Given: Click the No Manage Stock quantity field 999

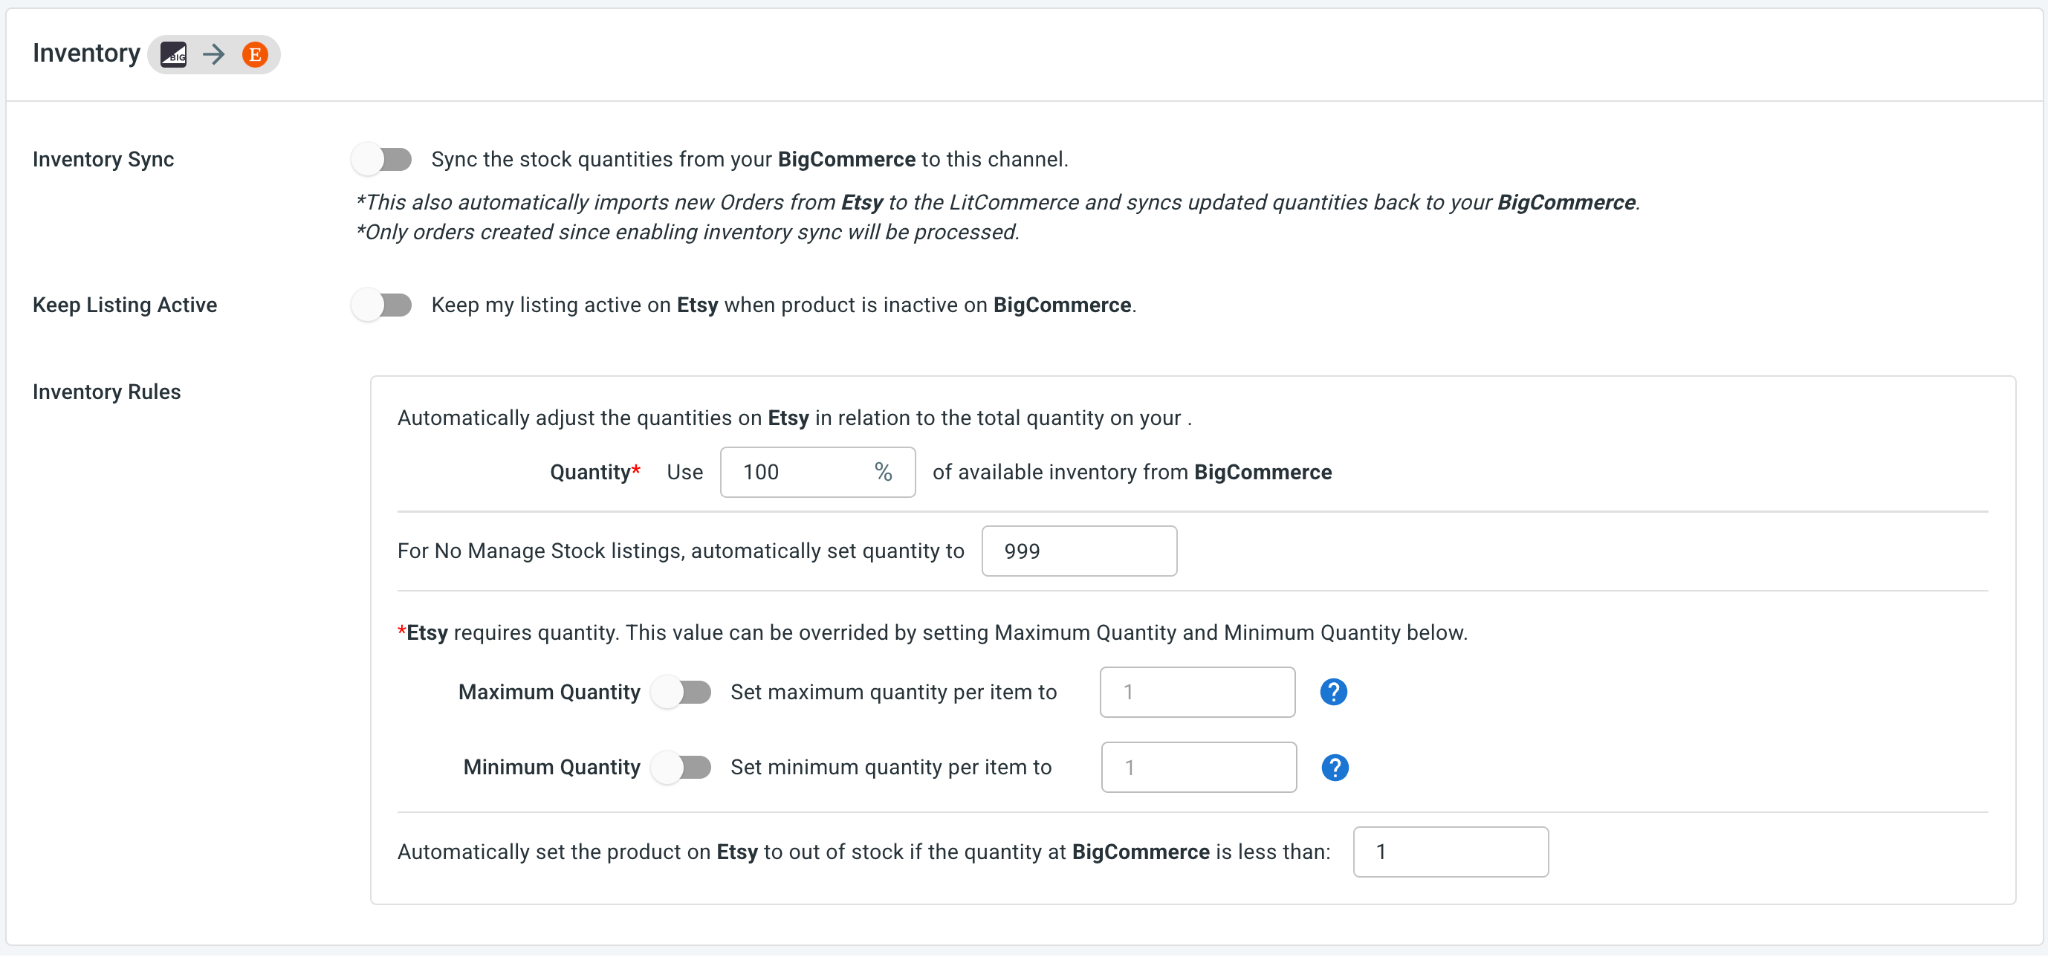Looking at the screenshot, I should [1079, 551].
